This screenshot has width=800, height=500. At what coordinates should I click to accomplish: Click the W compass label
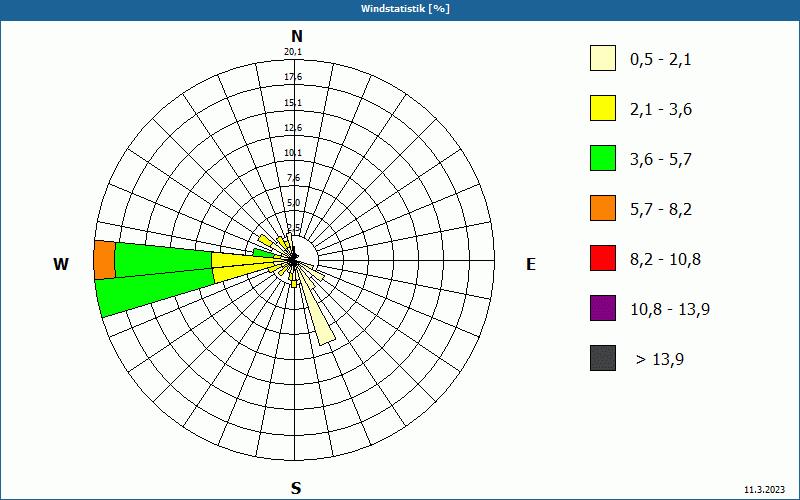61,264
